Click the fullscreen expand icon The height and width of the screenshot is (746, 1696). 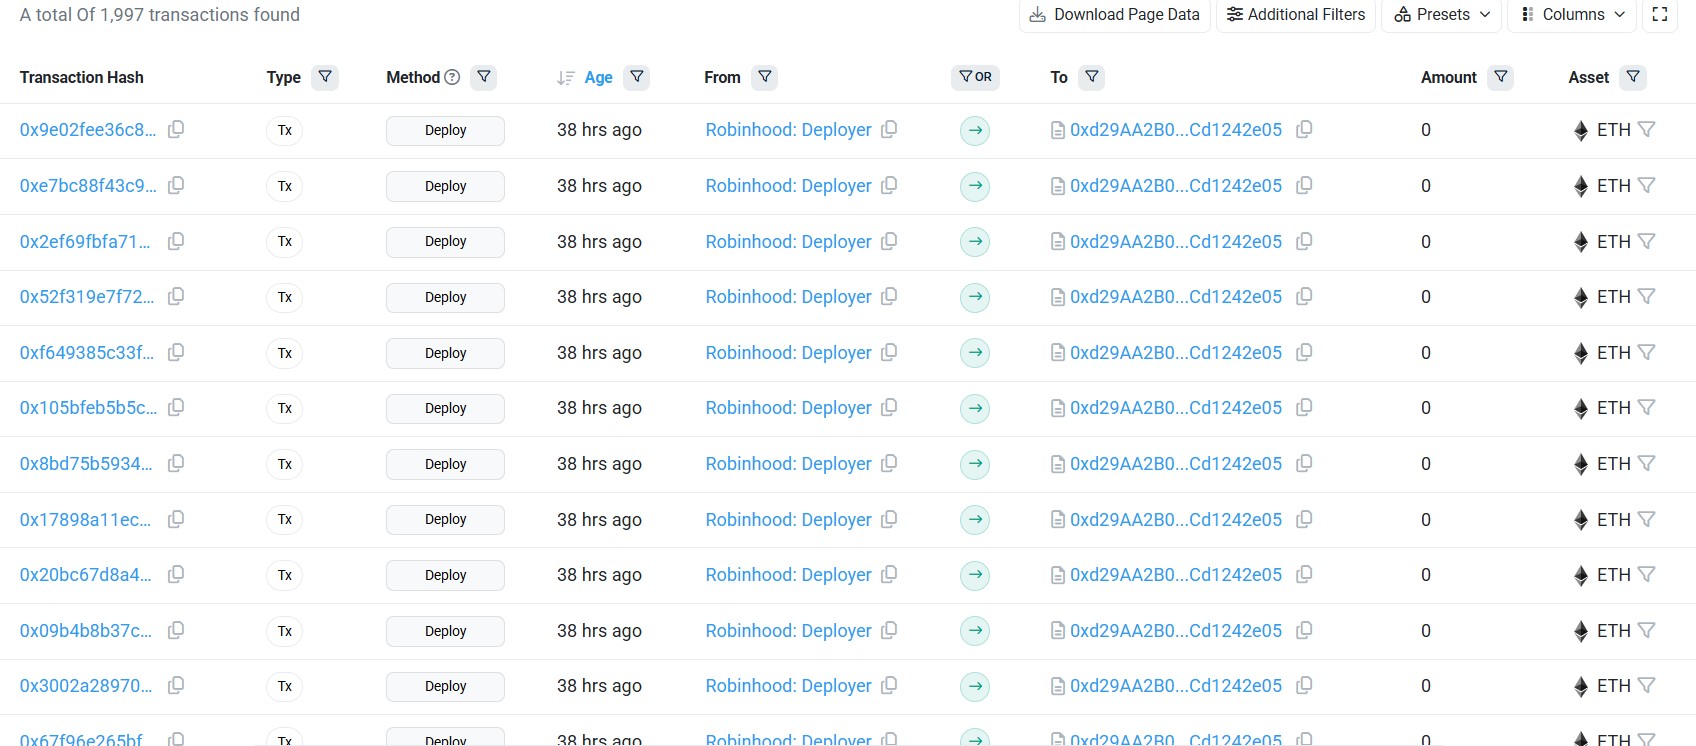pyautogui.click(x=1660, y=15)
